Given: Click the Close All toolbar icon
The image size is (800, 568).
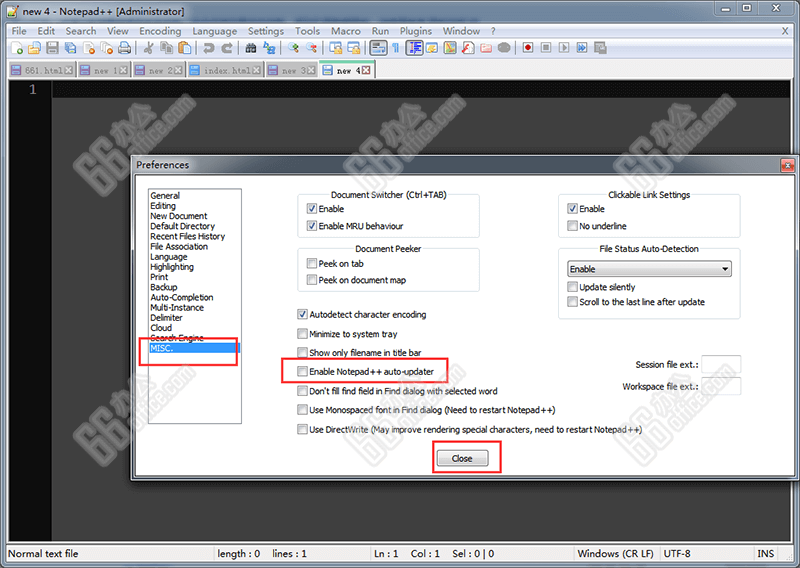Looking at the screenshot, I should coord(106,48).
